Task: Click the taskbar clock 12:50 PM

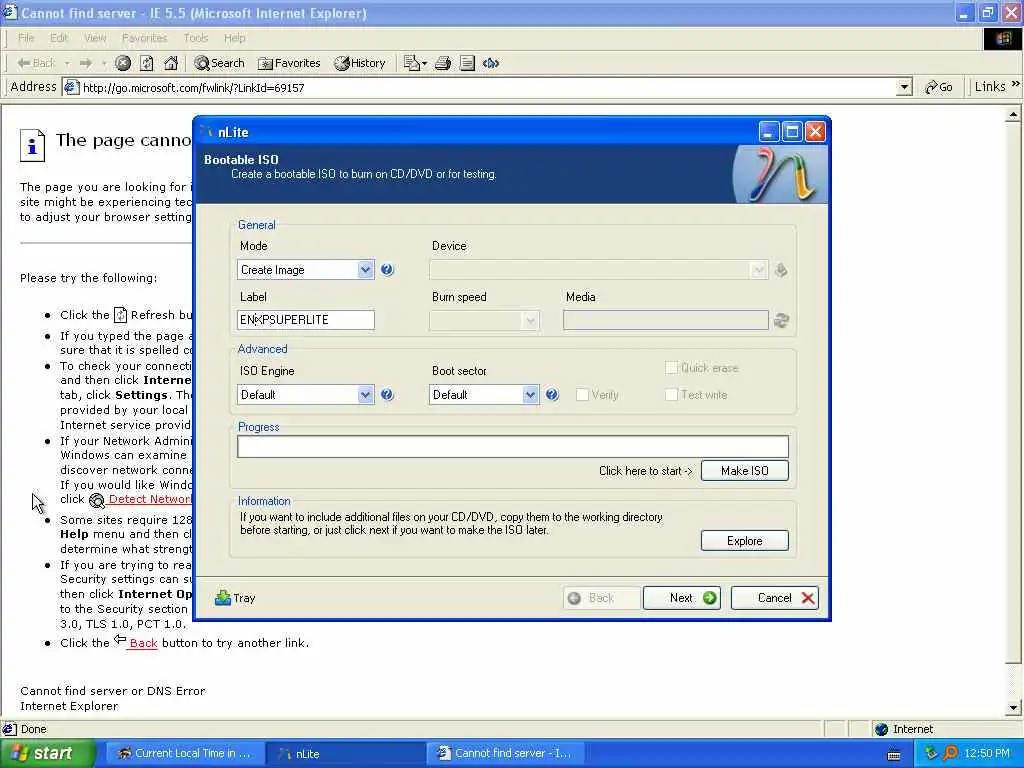Action: coord(987,754)
